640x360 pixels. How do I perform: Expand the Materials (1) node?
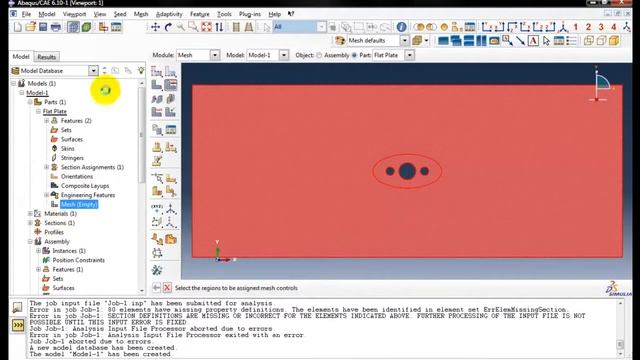click(30, 214)
